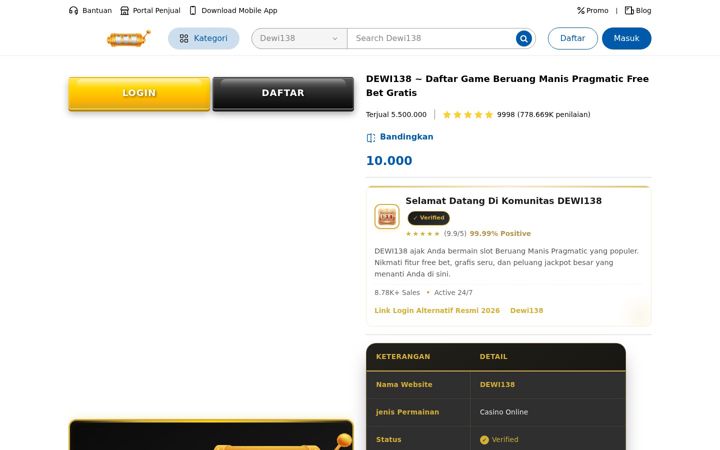Click the Bandingkan compare icon

371,137
